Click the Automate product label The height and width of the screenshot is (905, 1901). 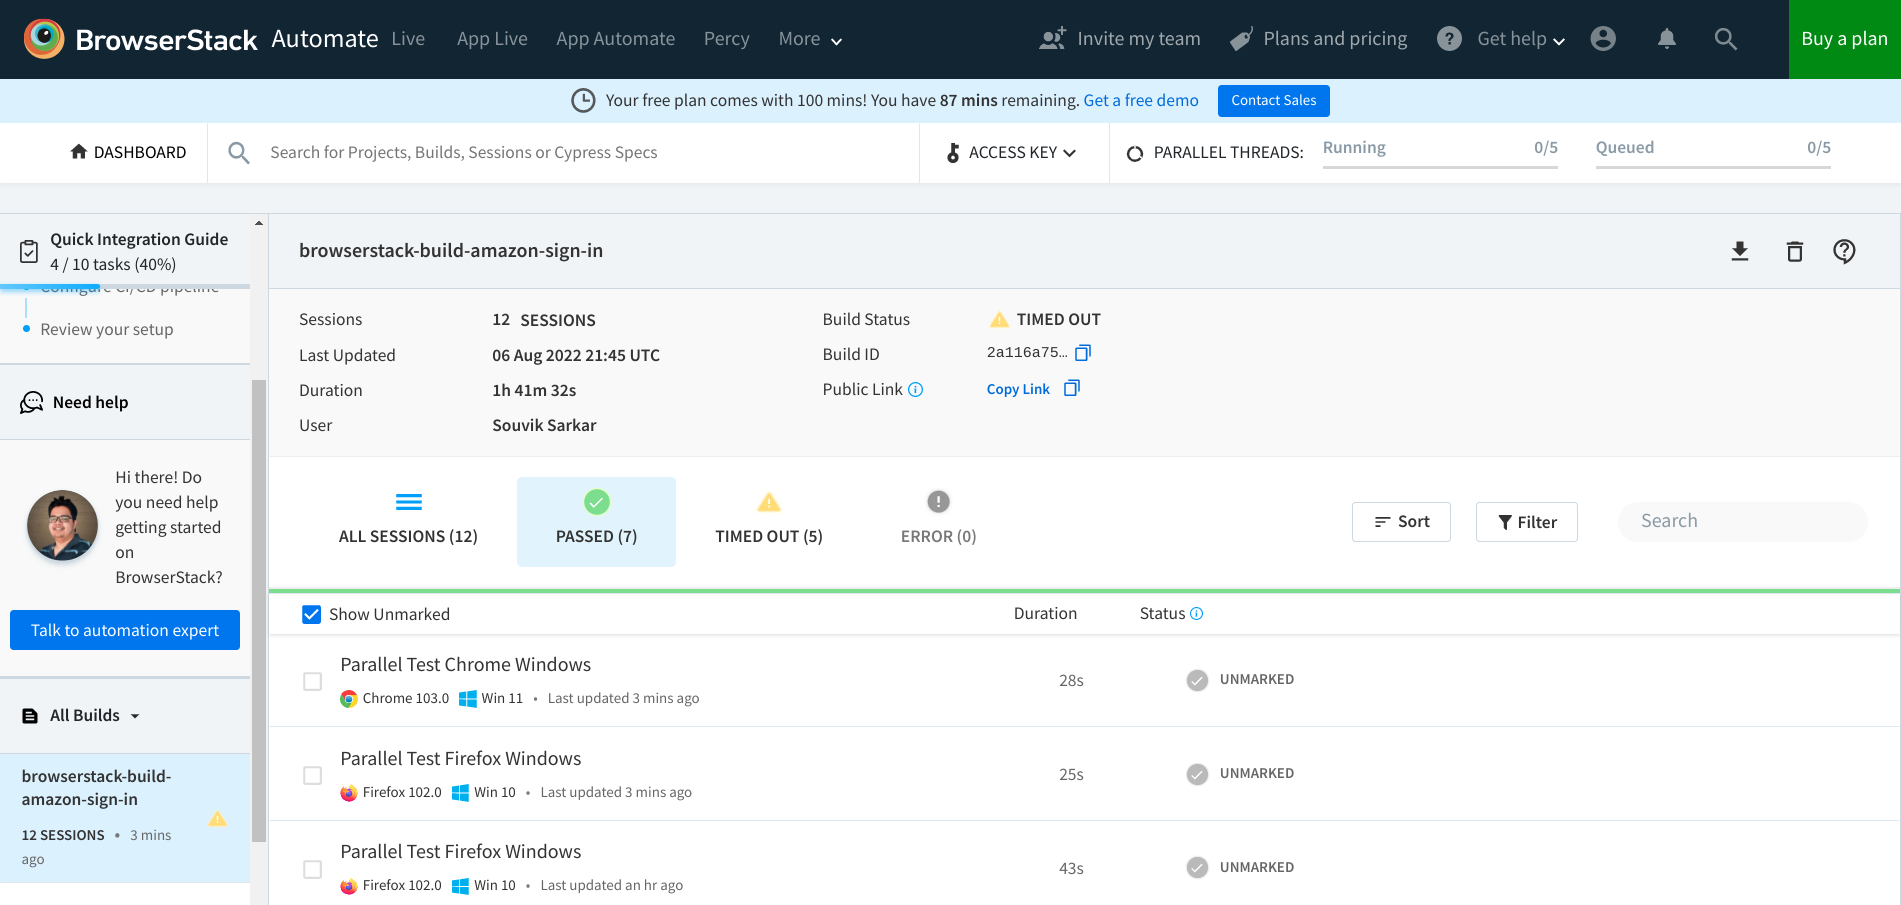pos(325,39)
